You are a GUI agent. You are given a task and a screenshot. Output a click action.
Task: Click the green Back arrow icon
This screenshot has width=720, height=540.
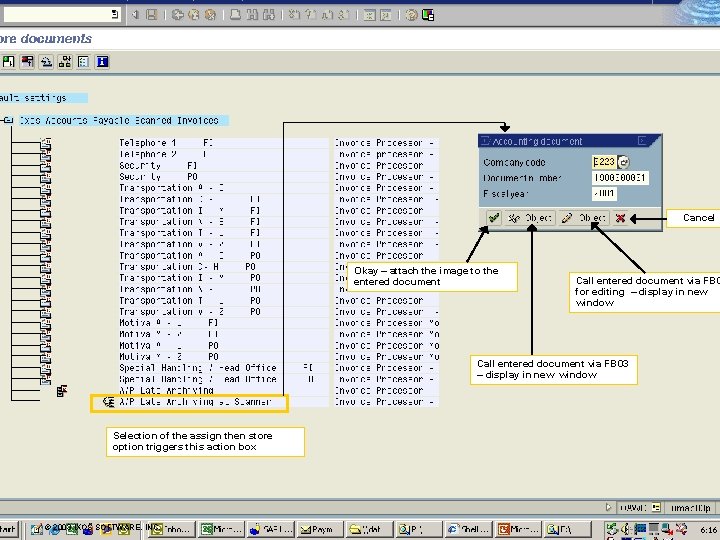click(177, 15)
